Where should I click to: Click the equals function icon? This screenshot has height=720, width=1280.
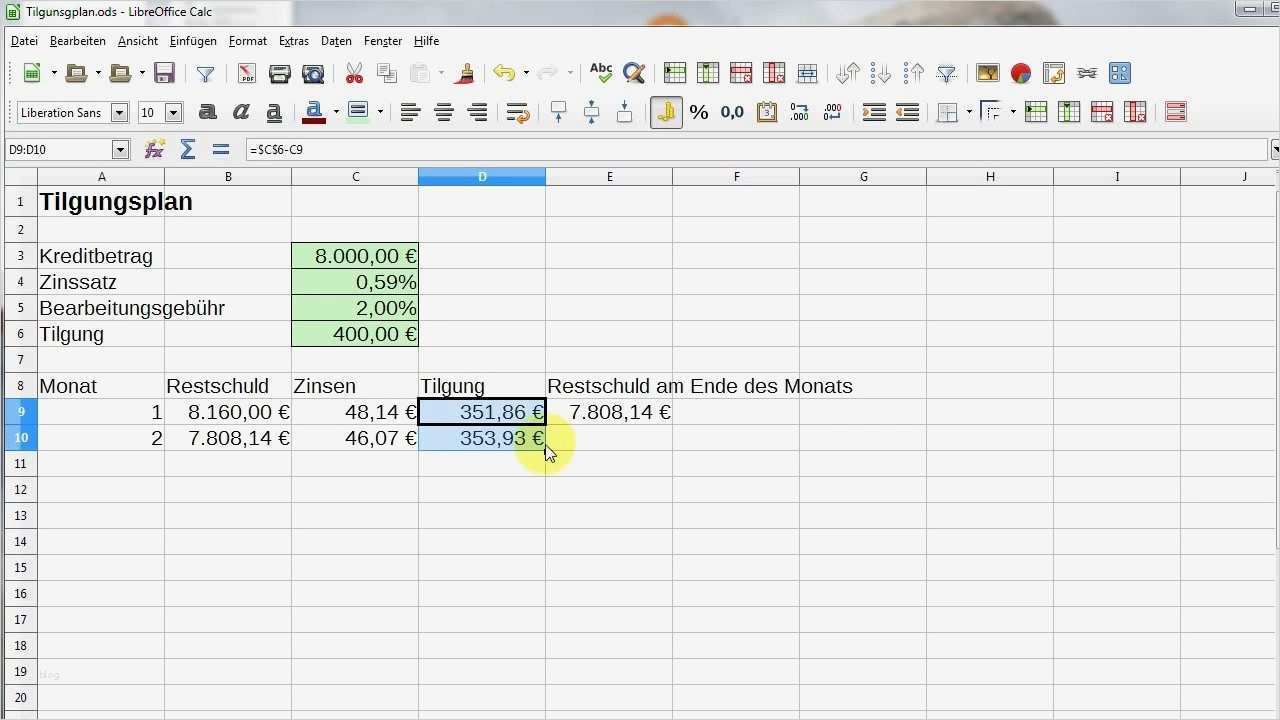tap(221, 150)
